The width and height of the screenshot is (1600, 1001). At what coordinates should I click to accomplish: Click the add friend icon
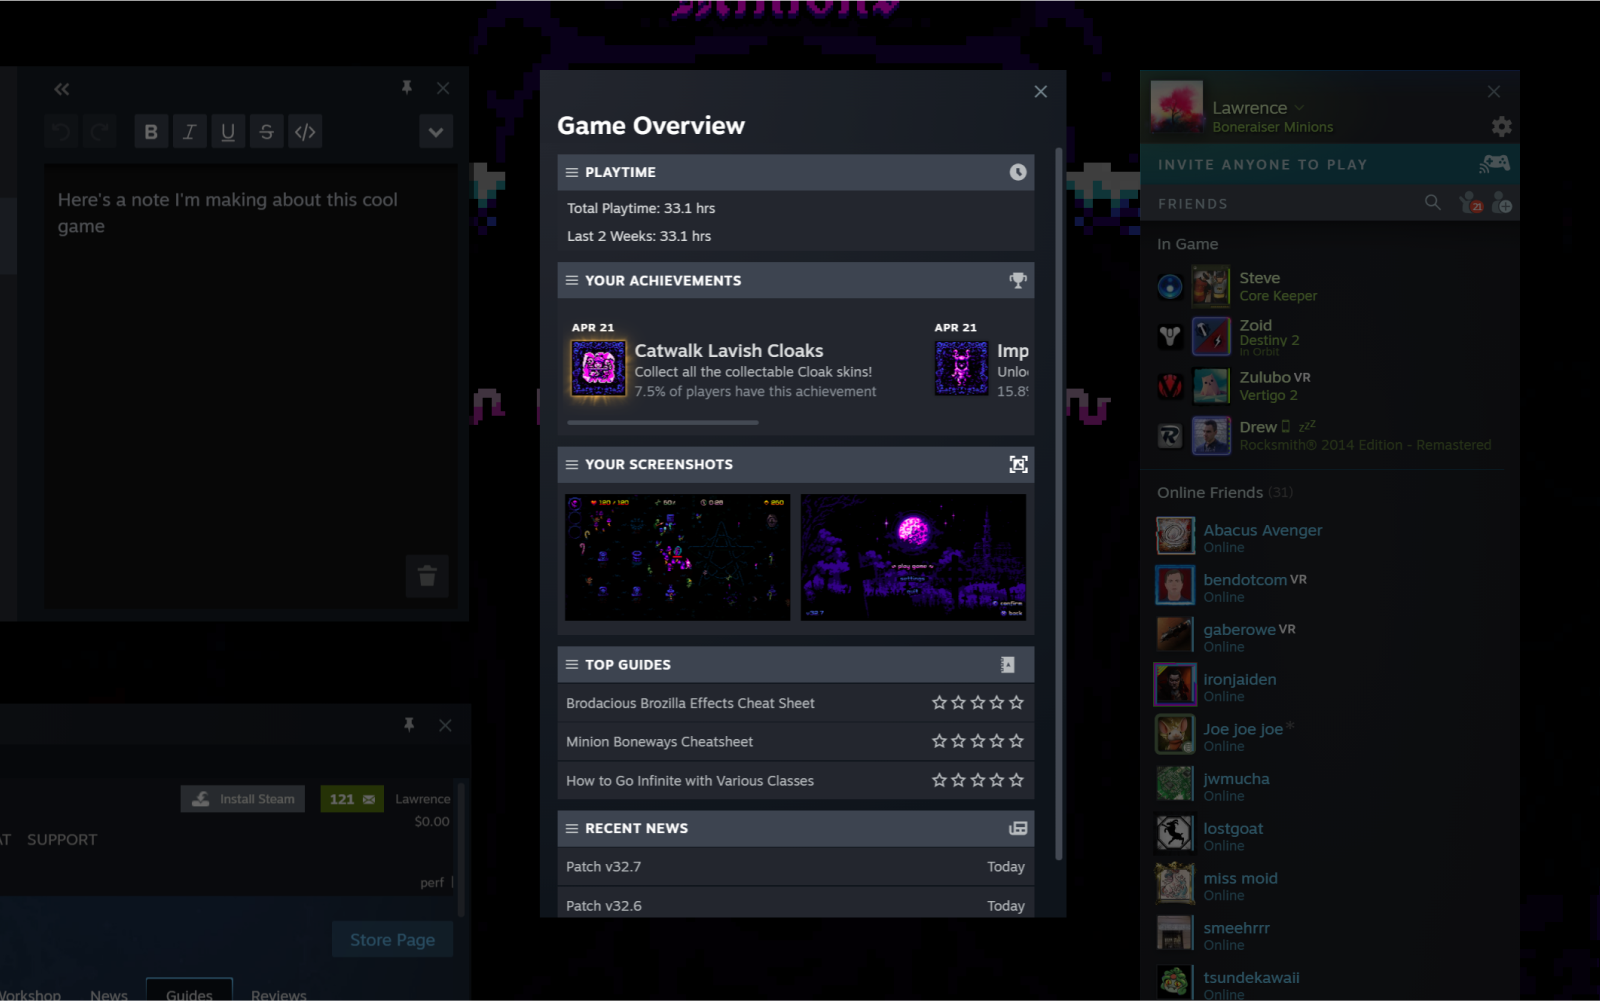(1503, 203)
